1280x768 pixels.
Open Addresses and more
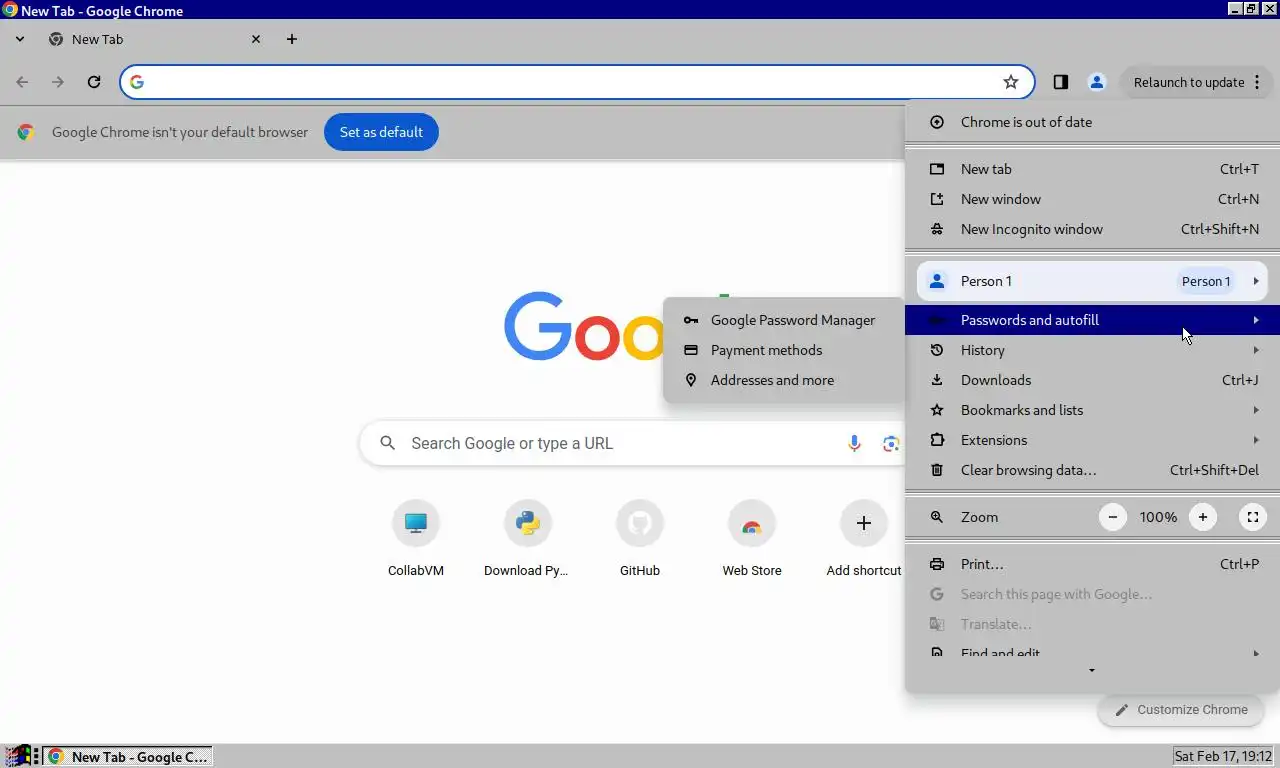click(x=784, y=380)
